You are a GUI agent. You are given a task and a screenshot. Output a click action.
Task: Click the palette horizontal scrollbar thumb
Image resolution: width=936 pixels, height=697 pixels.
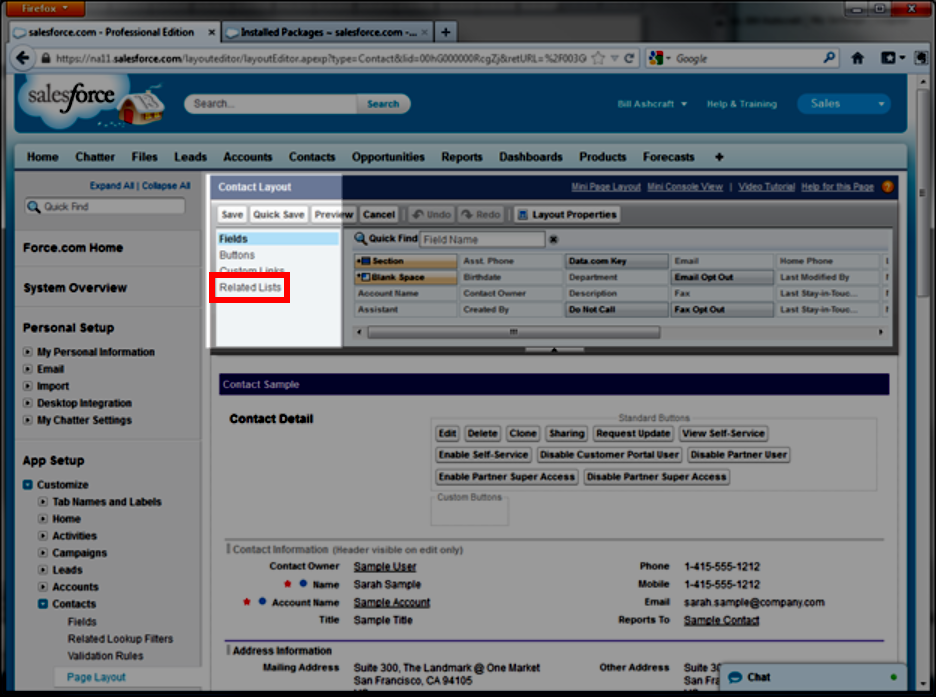pyautogui.click(x=514, y=332)
